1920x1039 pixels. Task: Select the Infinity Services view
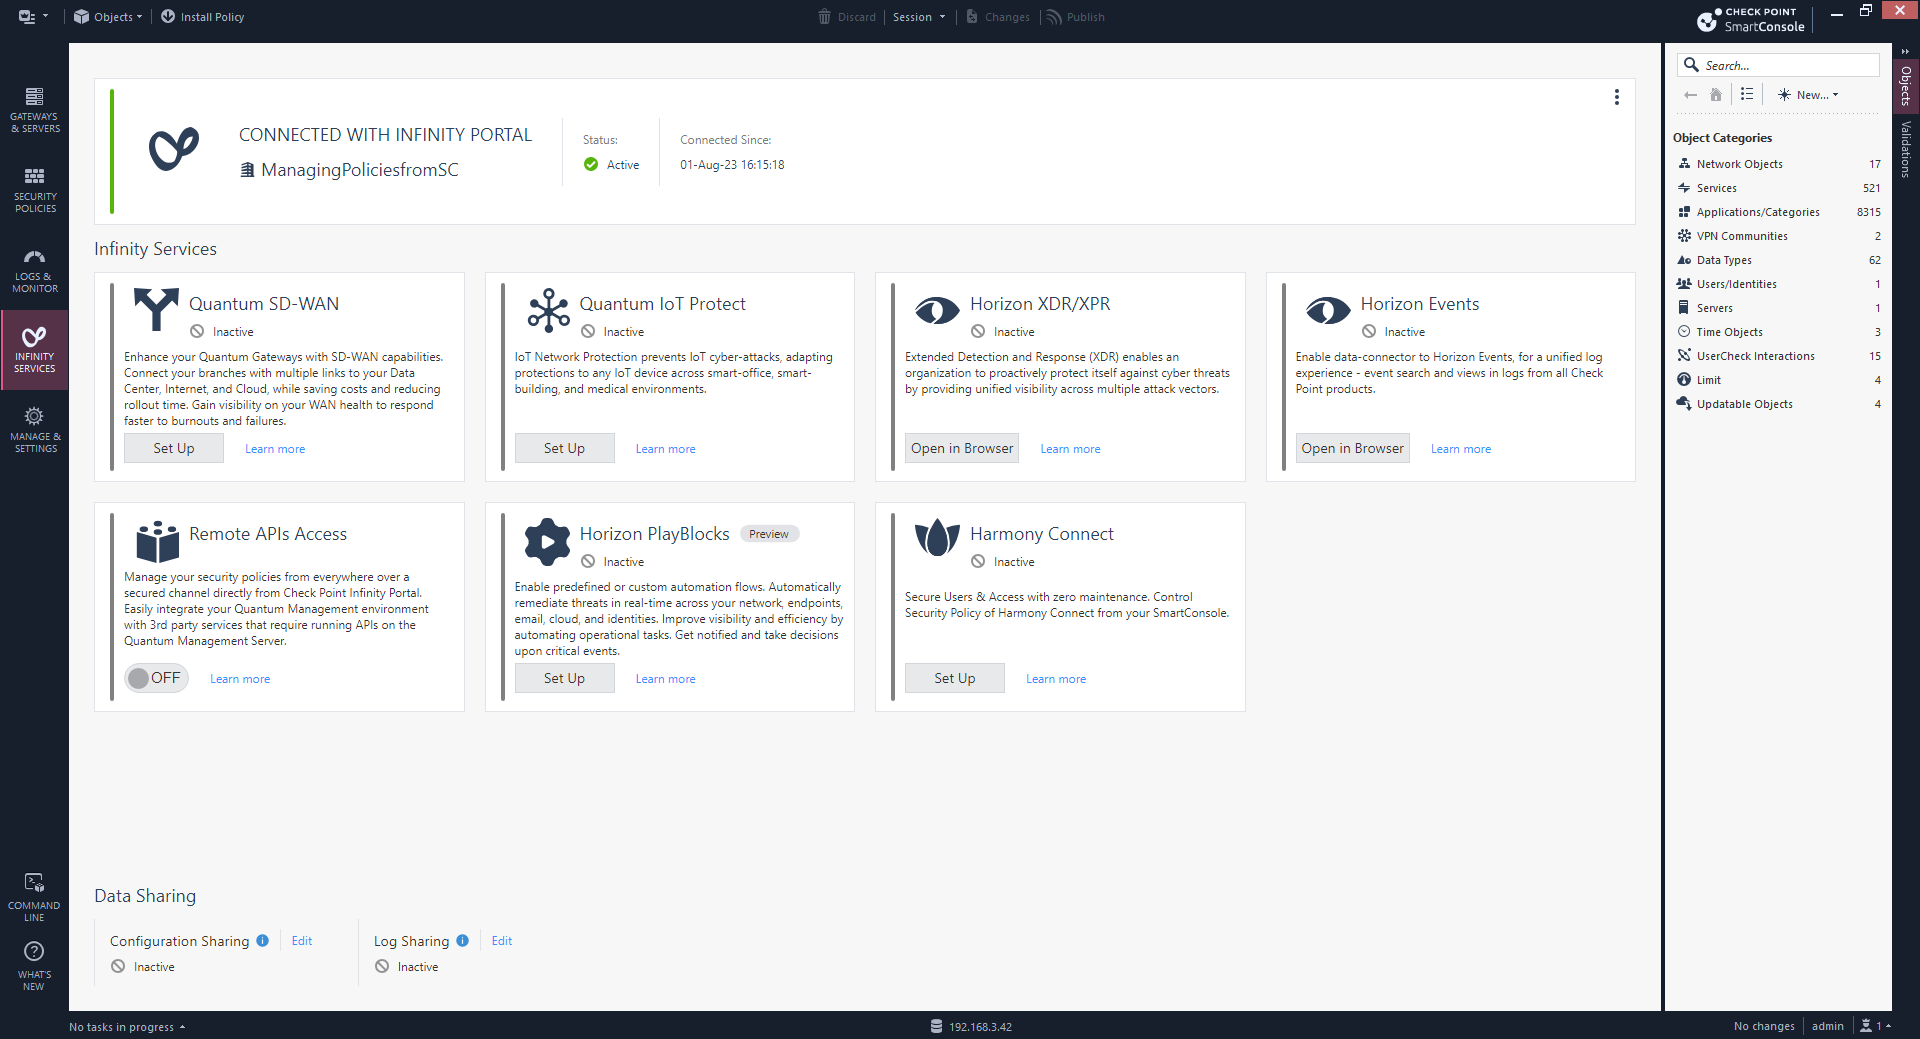click(34, 350)
